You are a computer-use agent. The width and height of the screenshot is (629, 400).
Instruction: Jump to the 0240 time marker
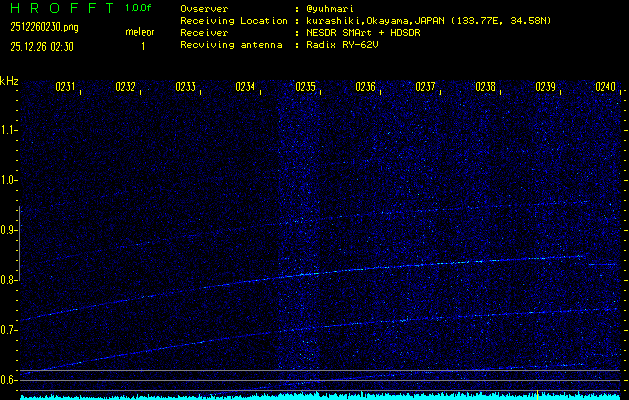[x=605, y=88]
